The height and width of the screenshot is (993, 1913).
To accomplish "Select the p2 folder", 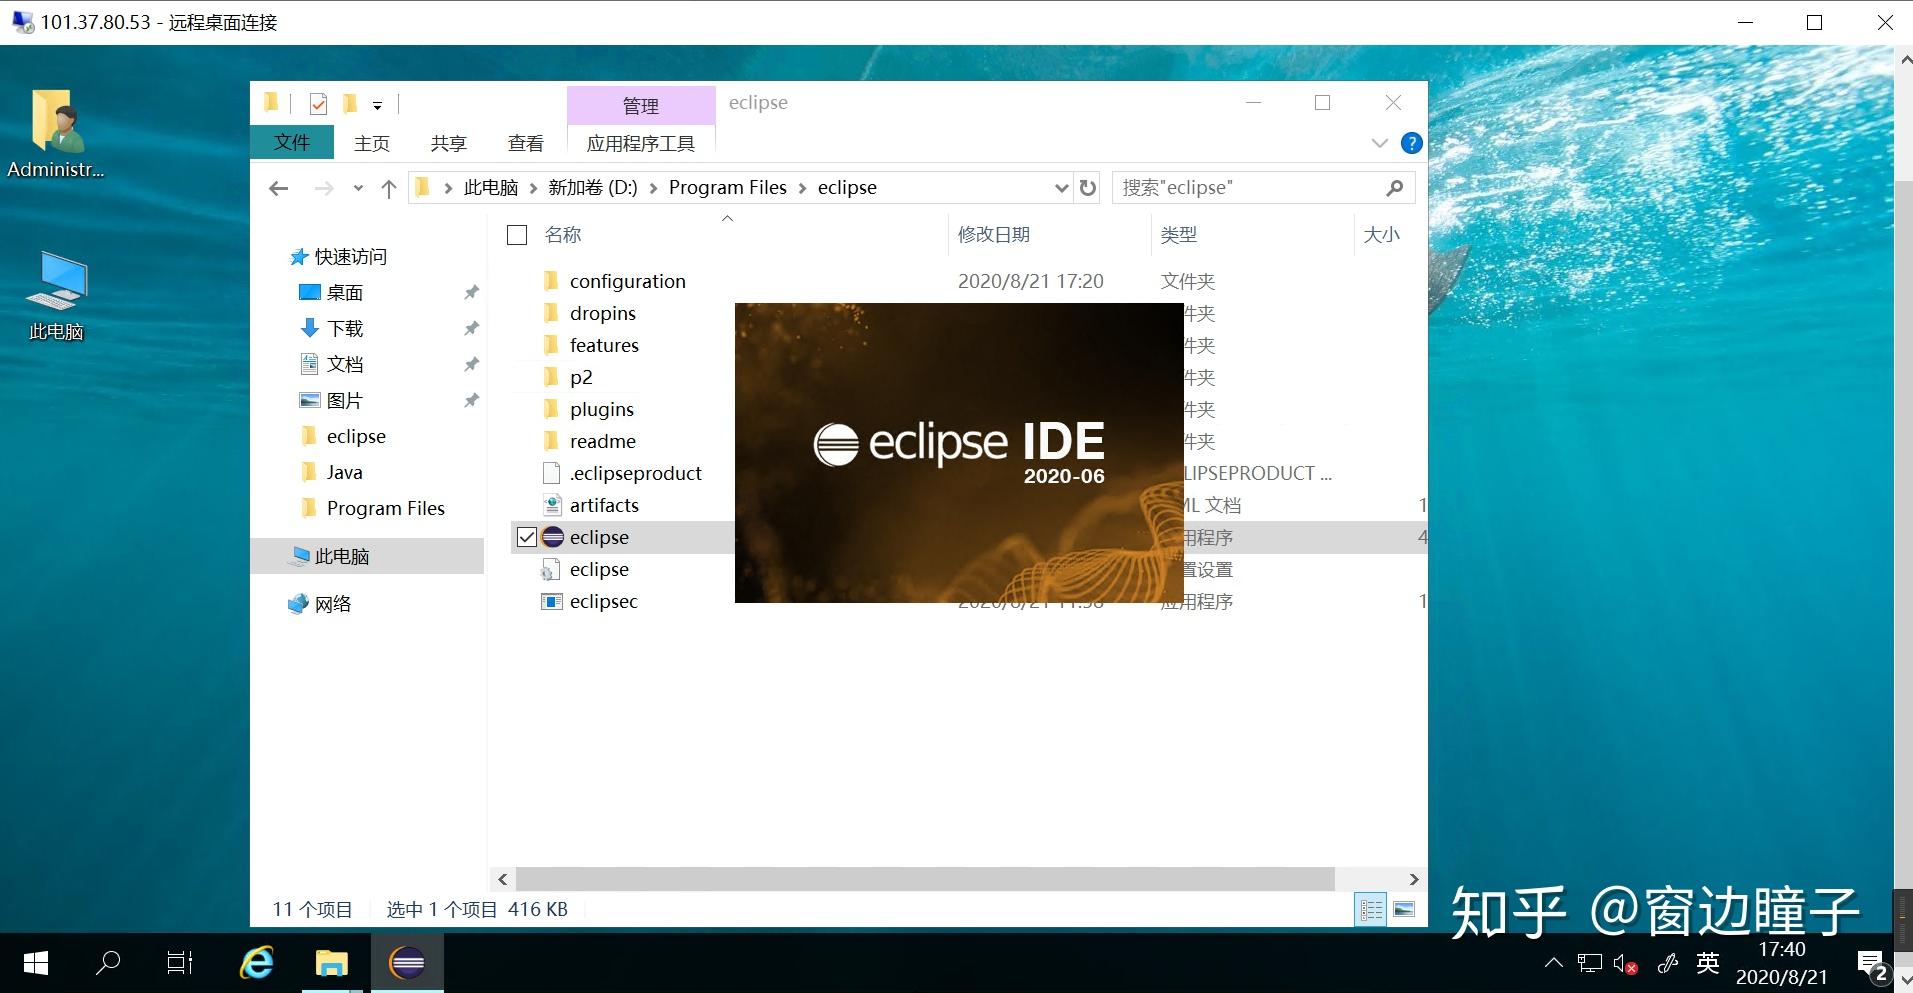I will click(581, 377).
